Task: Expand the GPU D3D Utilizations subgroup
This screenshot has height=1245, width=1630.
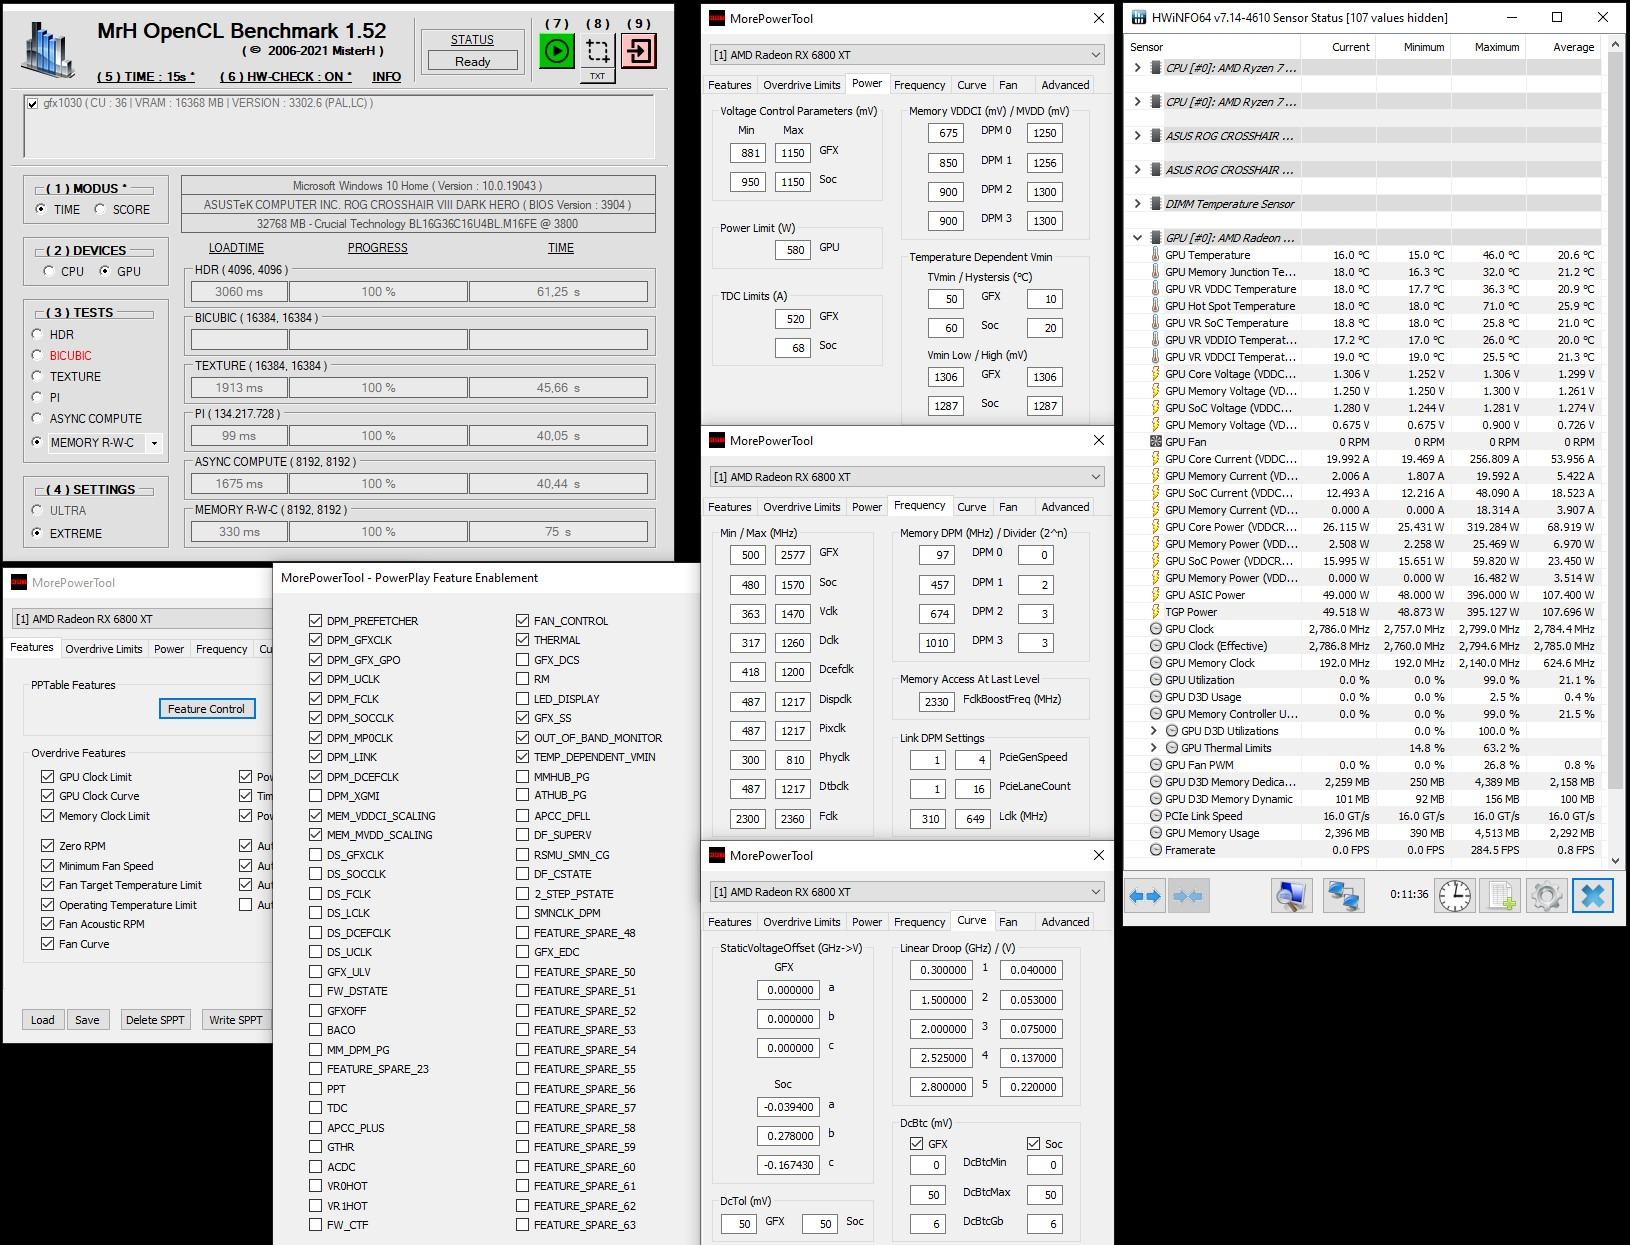Action: (x=1153, y=731)
